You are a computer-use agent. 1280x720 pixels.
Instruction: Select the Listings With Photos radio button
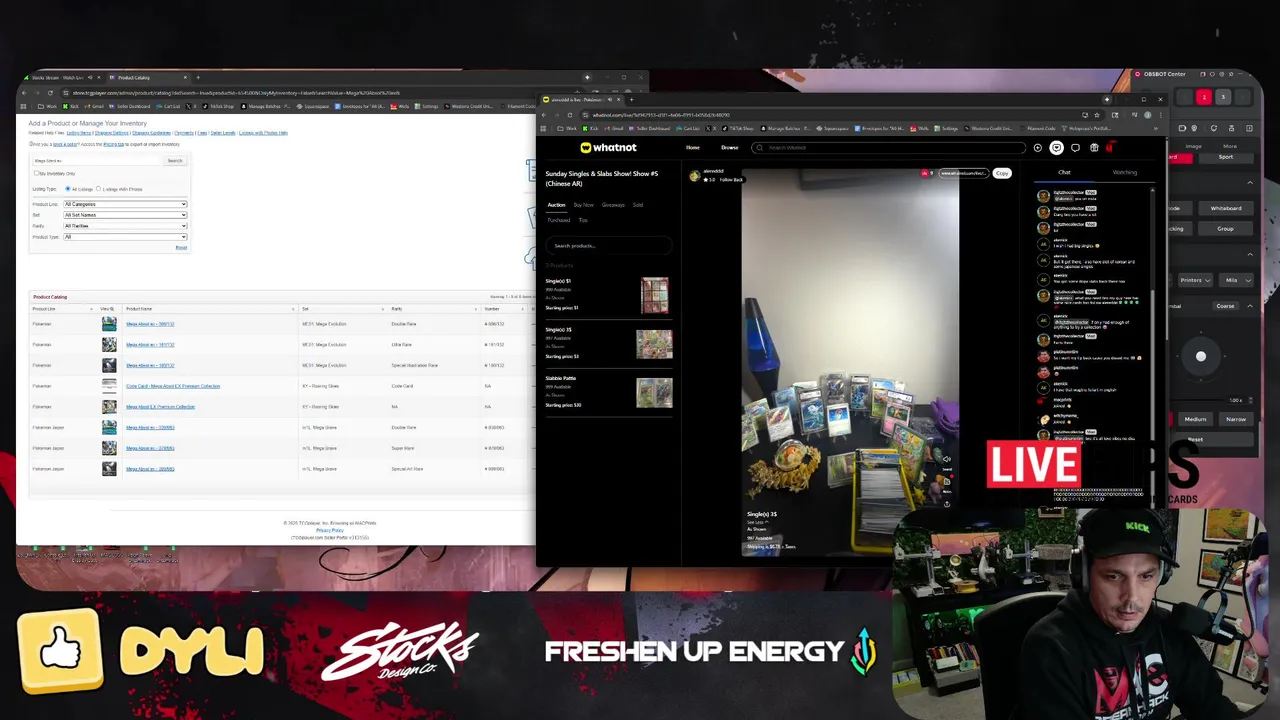click(98, 189)
